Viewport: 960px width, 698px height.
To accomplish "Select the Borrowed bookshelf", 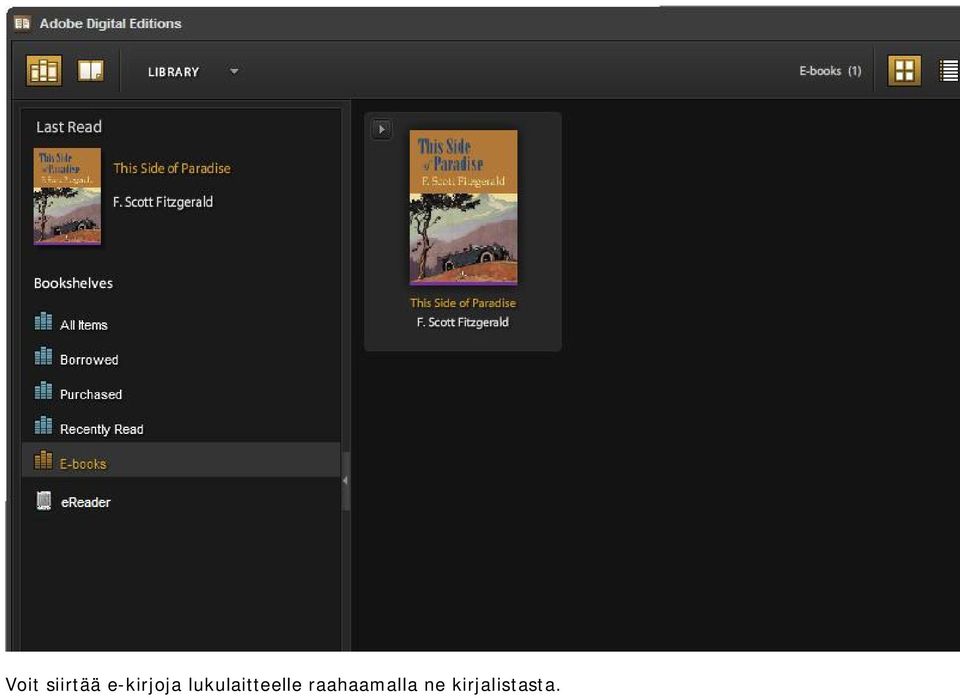I will coord(181,359).
